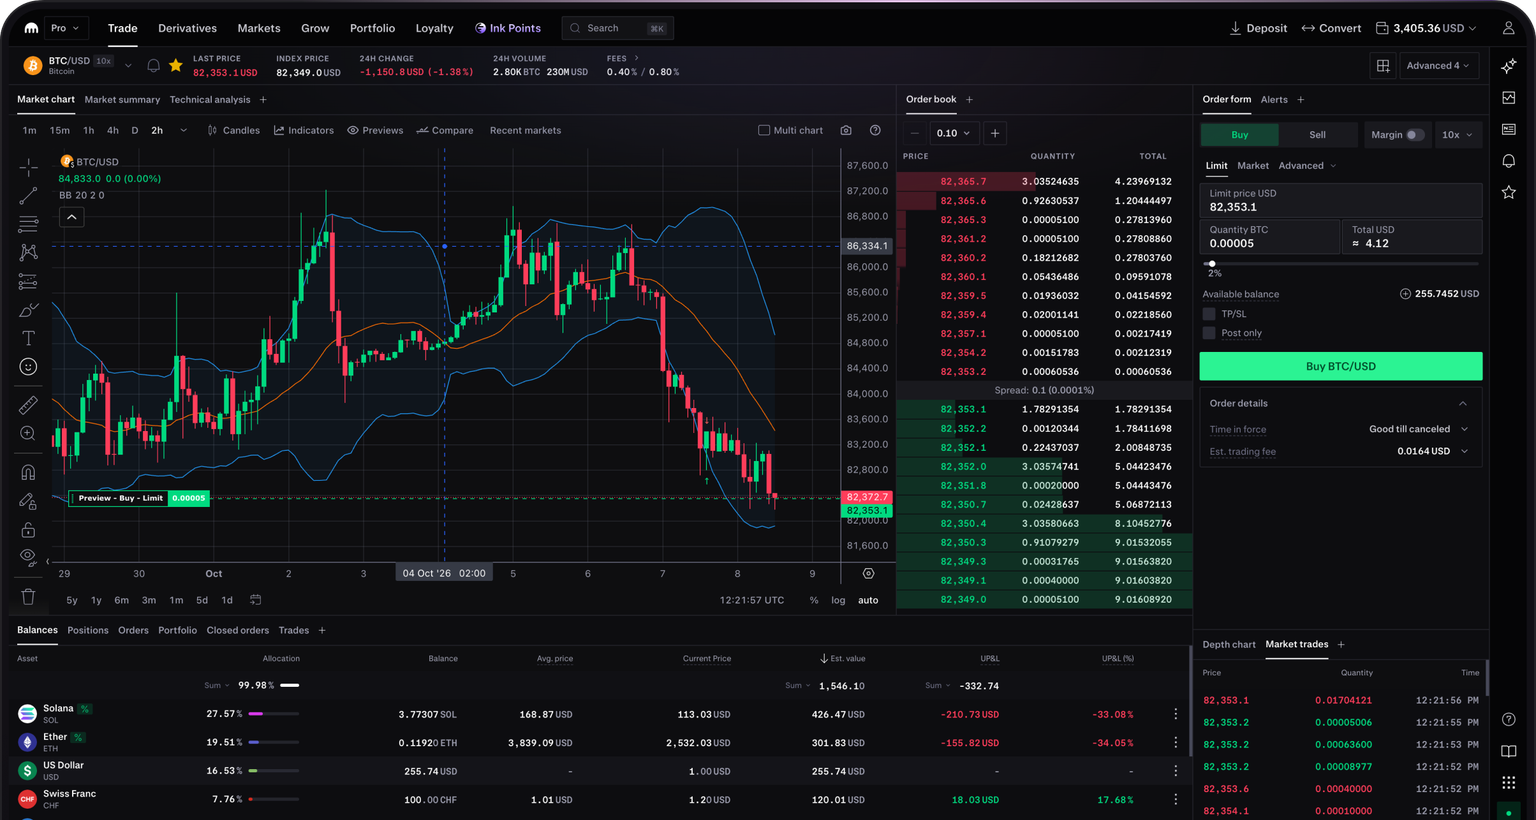Toggle the Margin switch on

1414,135
